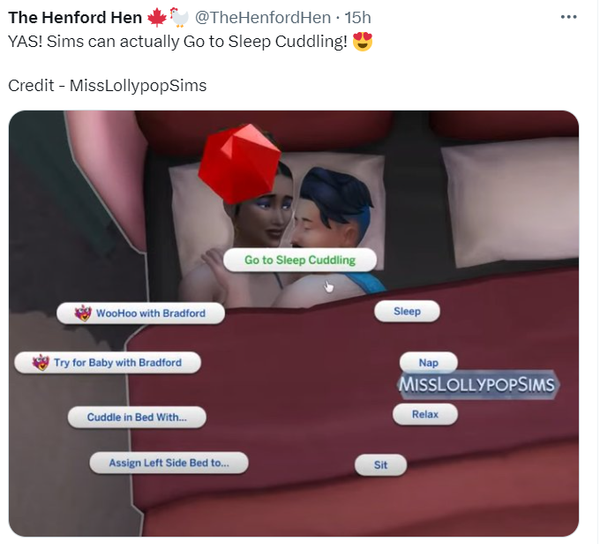Expand Cuddle in Bed With... submenu
This screenshot has width=600, height=544.
(x=137, y=417)
